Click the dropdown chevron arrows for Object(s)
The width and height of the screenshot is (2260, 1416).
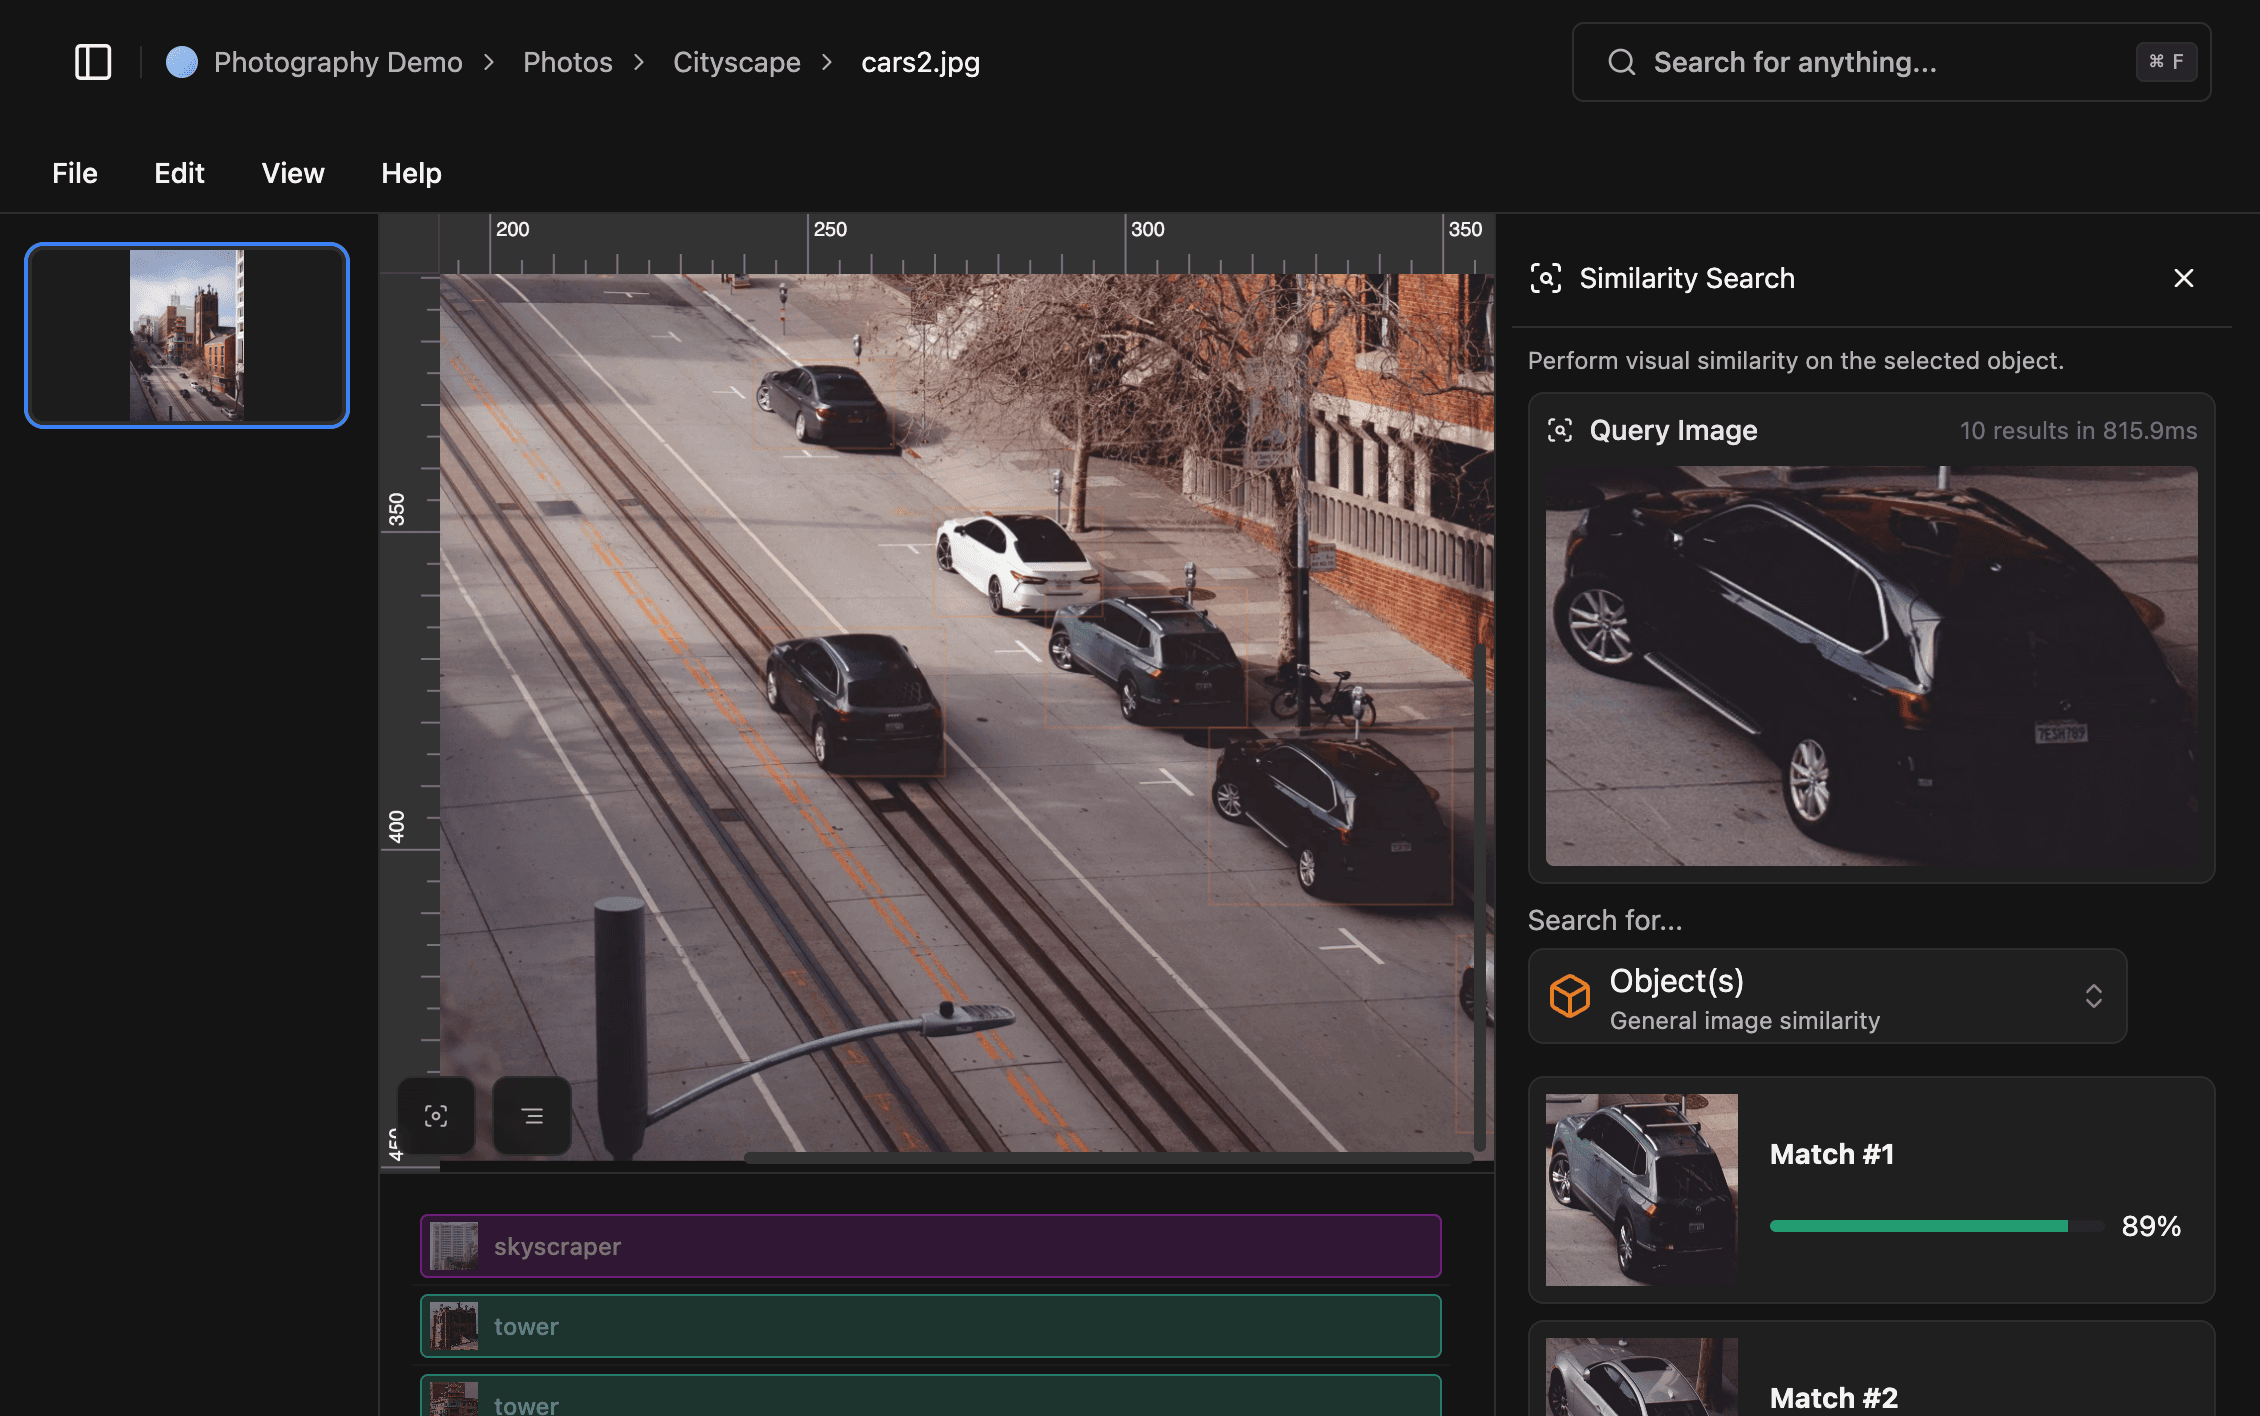point(2093,996)
